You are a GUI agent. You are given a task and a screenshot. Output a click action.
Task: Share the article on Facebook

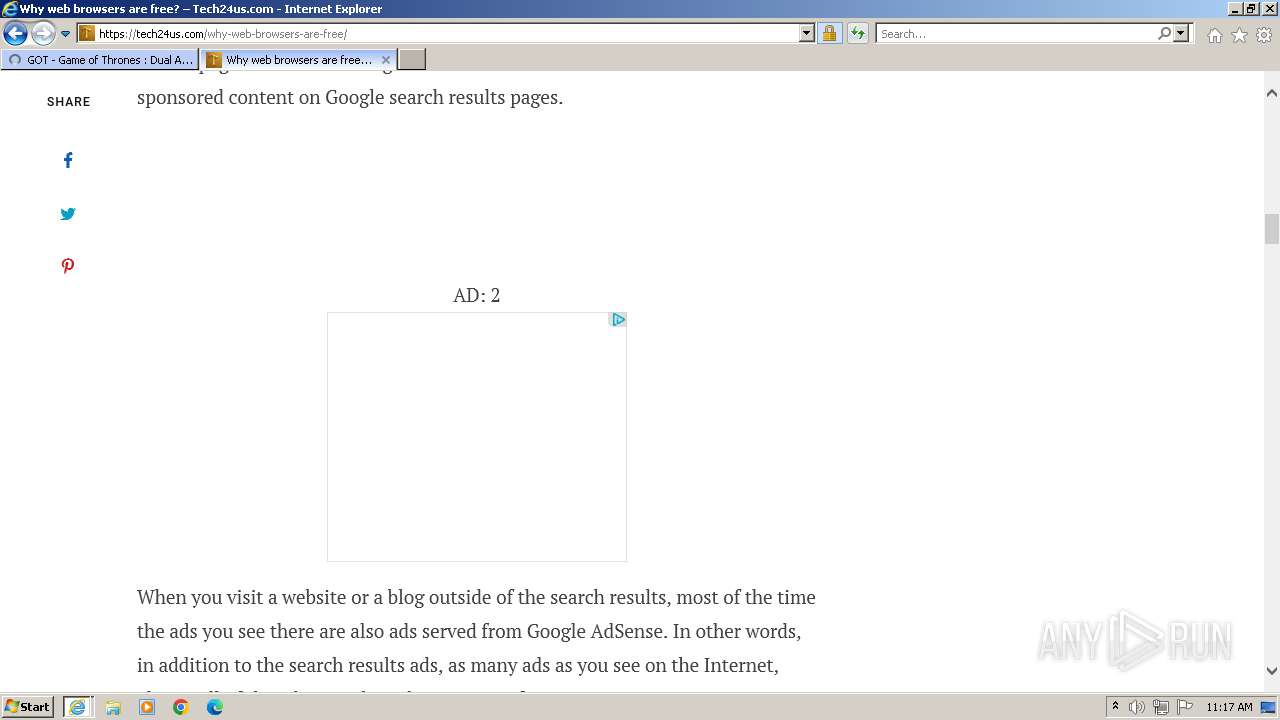pos(68,160)
